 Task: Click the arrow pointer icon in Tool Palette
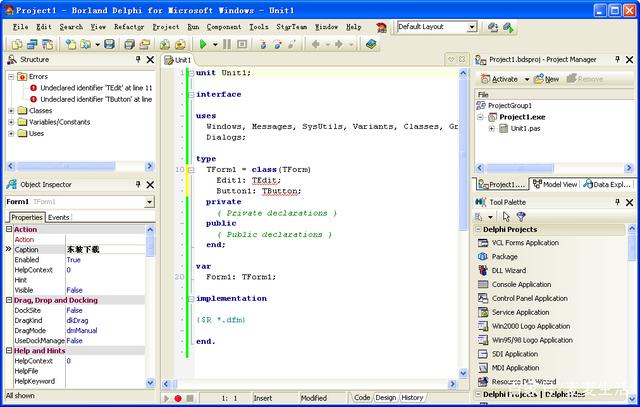tap(506, 216)
